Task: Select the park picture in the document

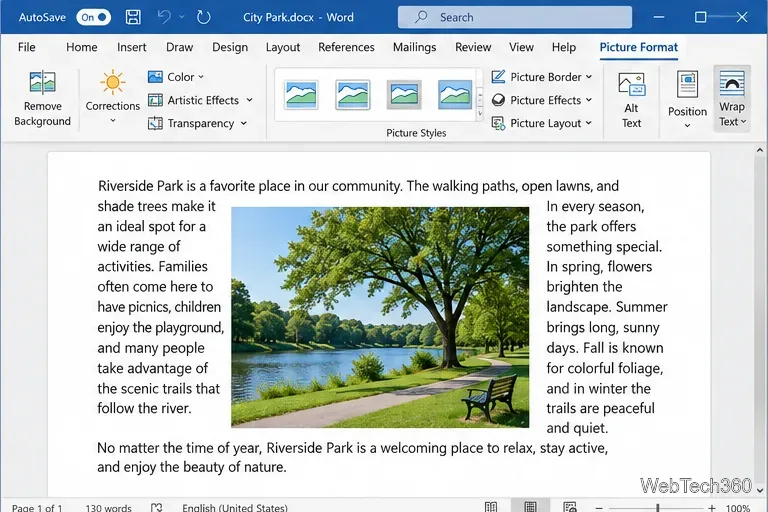Action: click(x=380, y=317)
